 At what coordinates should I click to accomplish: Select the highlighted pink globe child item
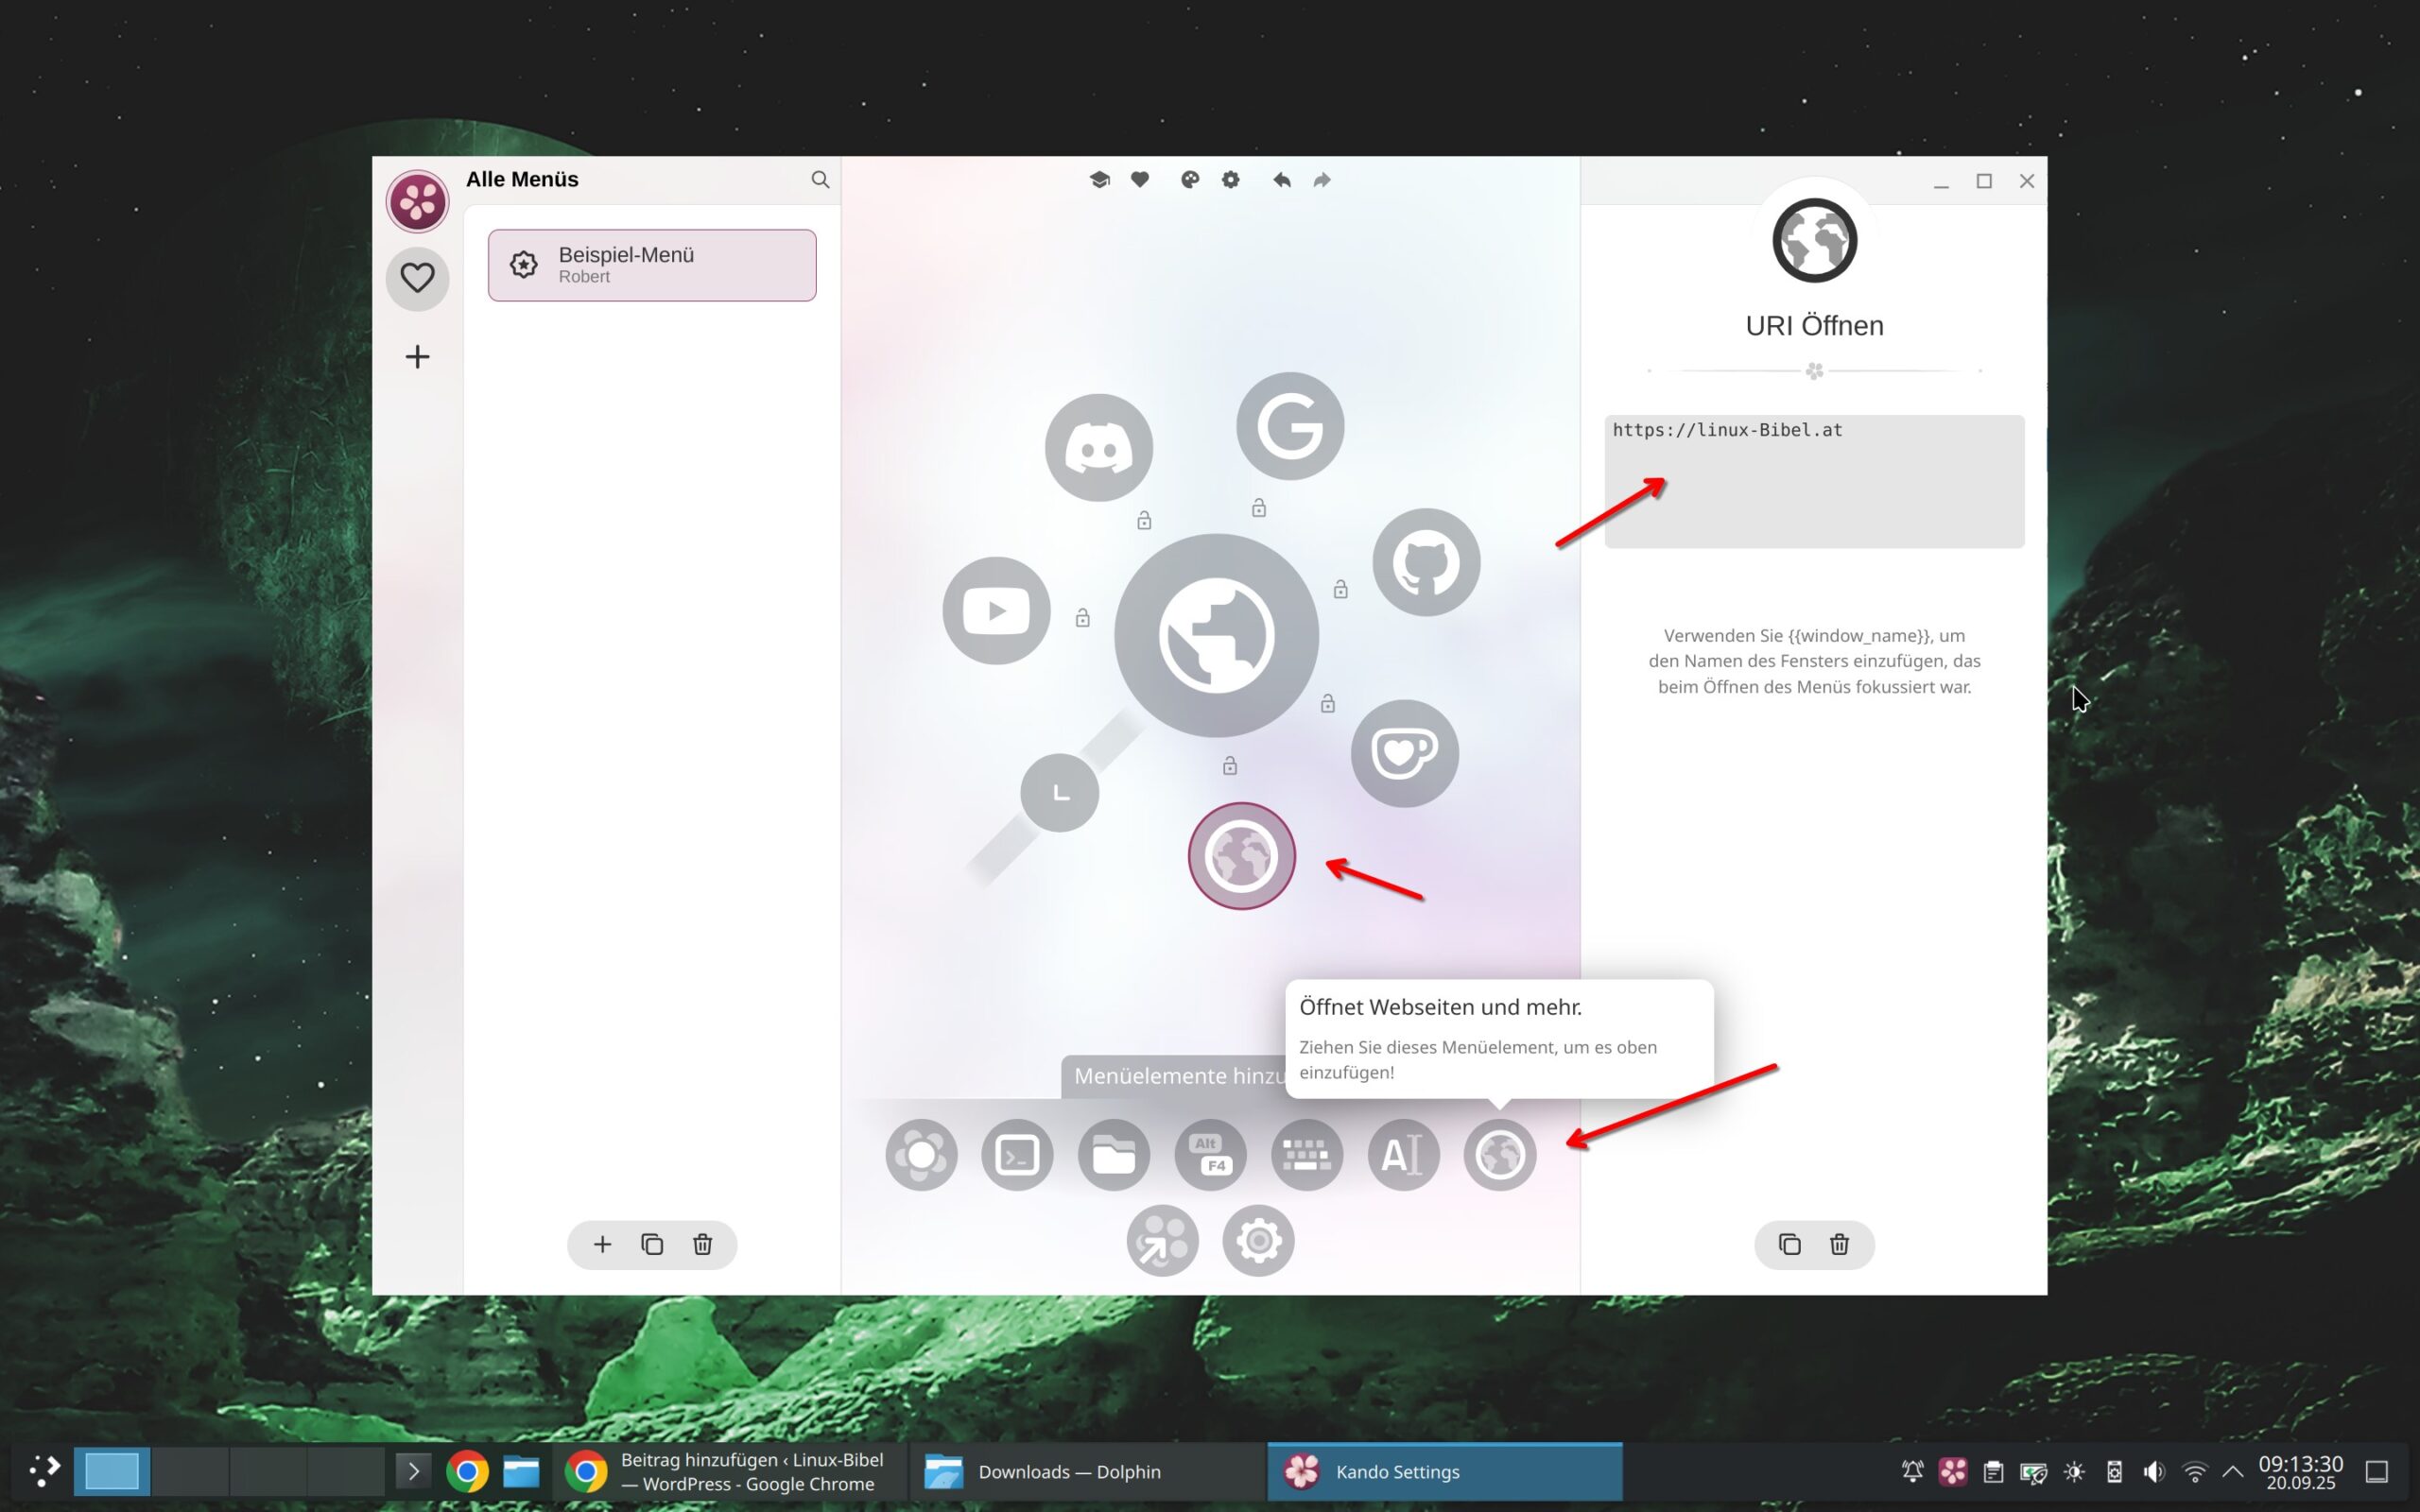tap(1242, 856)
